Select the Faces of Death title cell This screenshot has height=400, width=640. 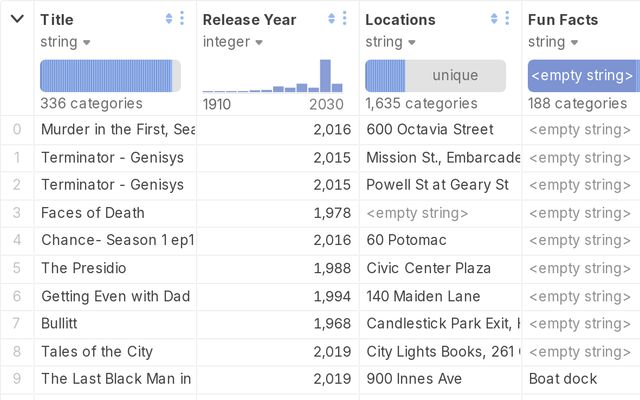click(x=92, y=212)
